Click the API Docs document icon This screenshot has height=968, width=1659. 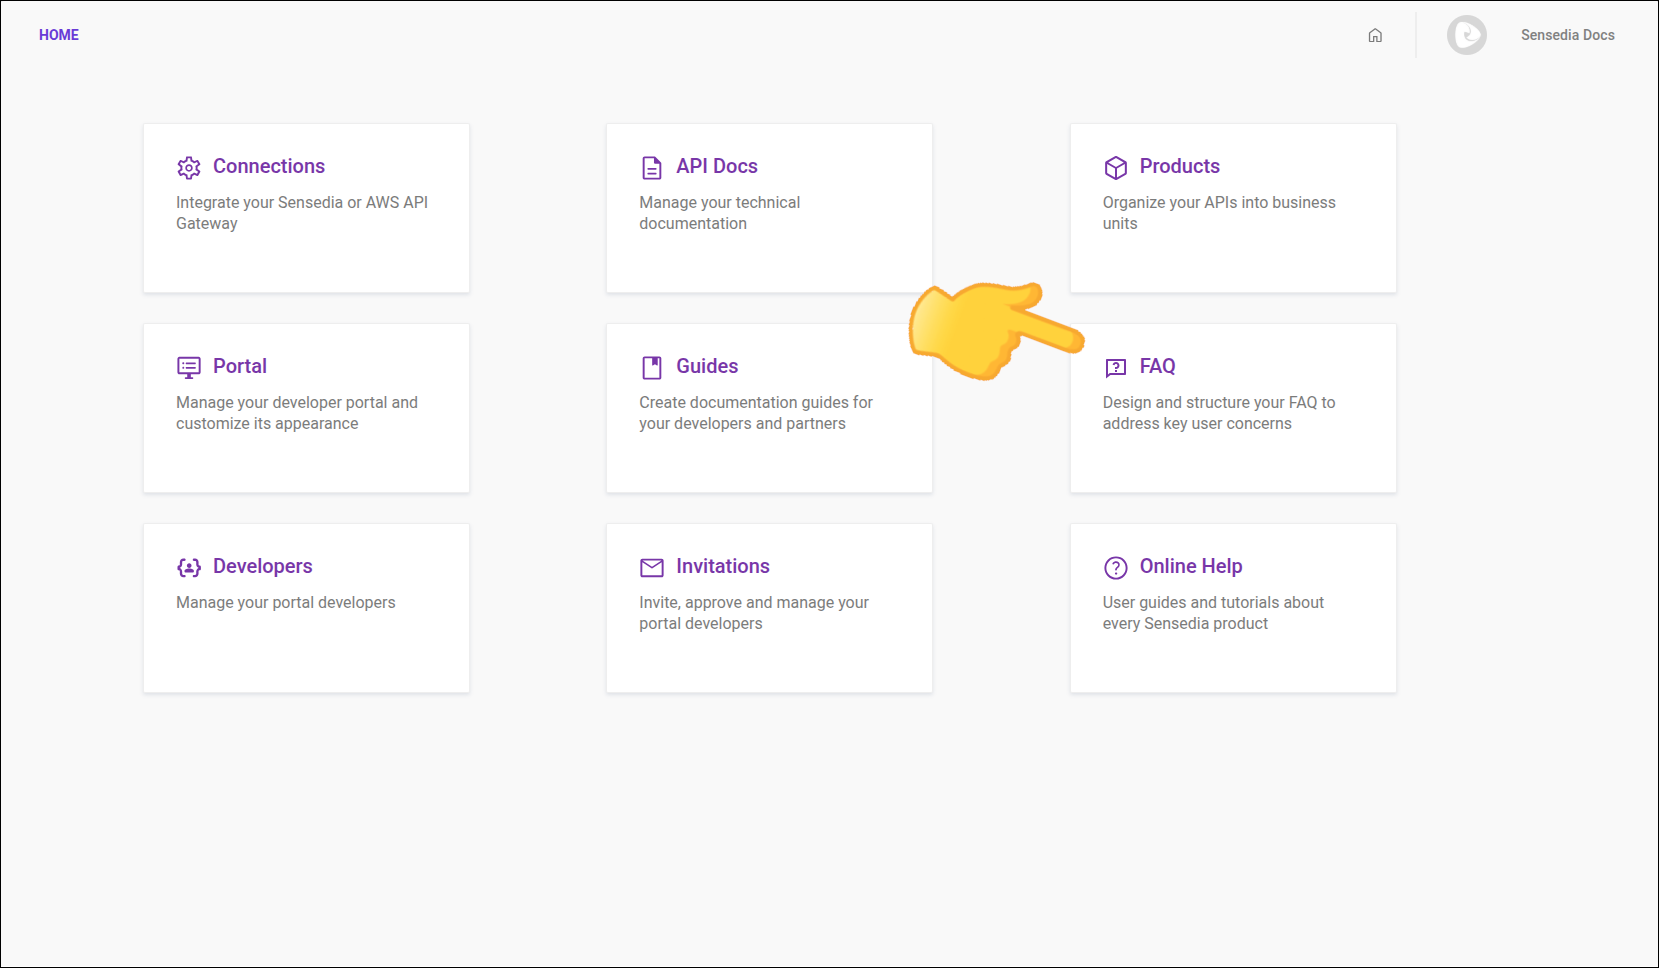pos(652,167)
